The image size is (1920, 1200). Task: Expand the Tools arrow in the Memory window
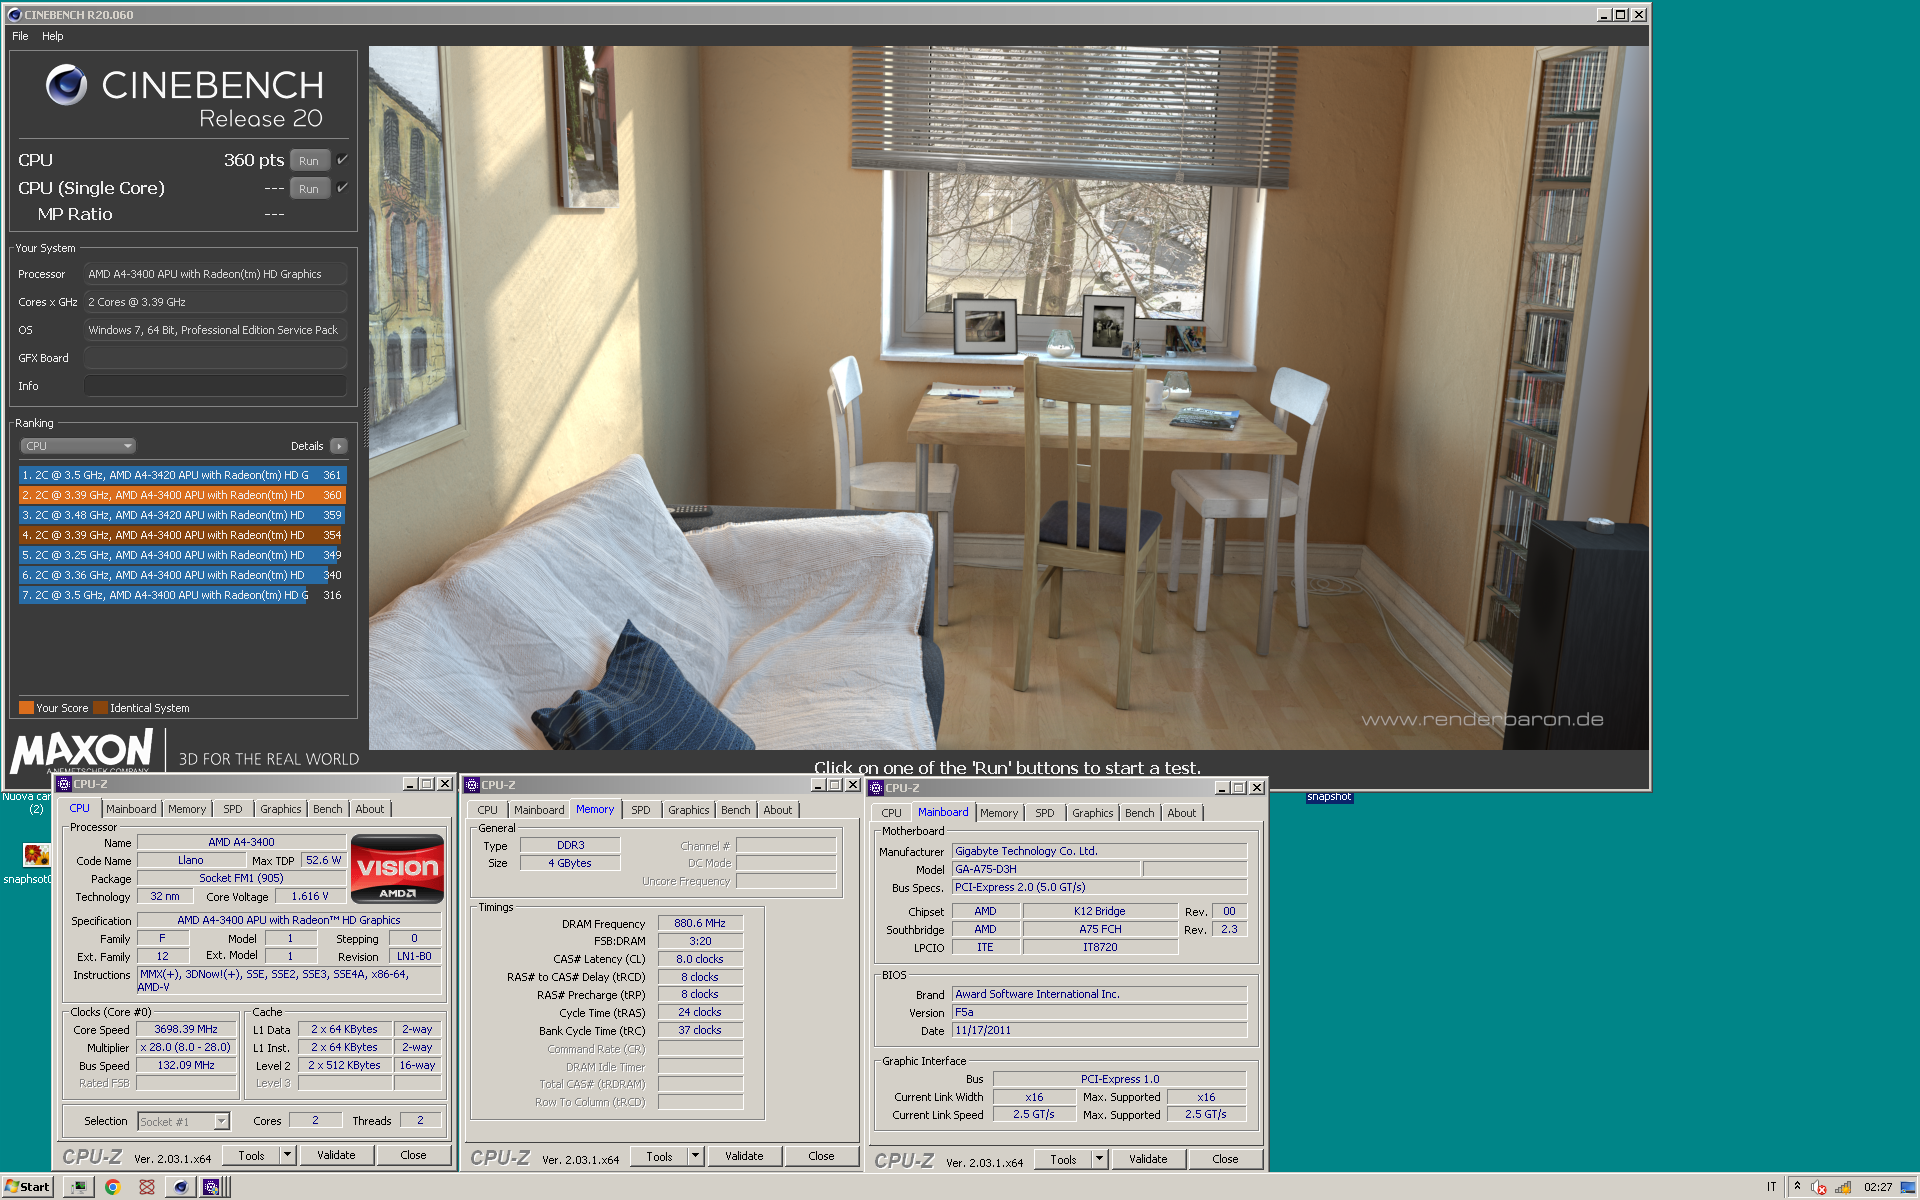pyautogui.click(x=695, y=1156)
